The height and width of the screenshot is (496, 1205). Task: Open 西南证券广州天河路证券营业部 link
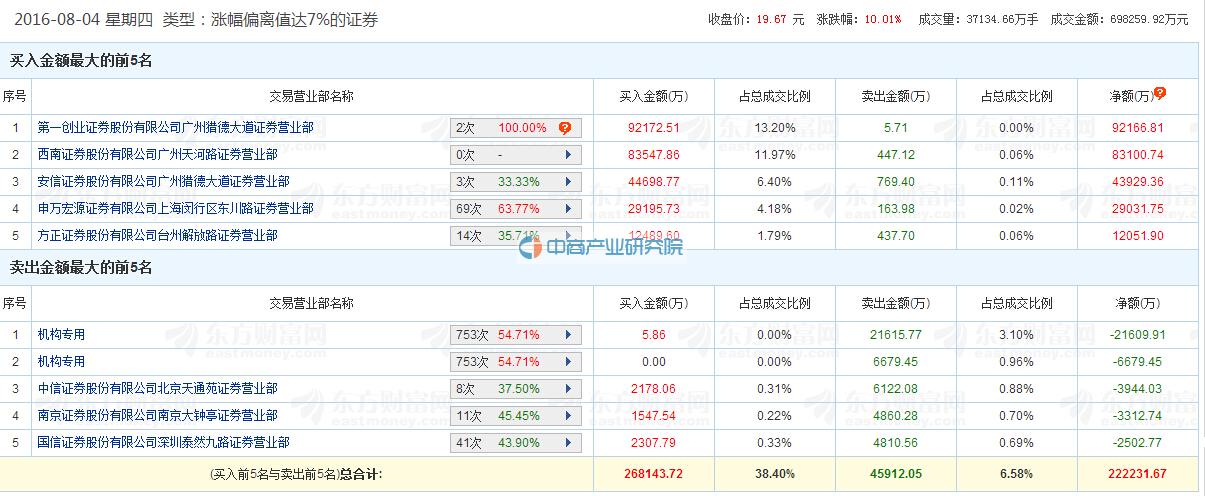pos(157,155)
